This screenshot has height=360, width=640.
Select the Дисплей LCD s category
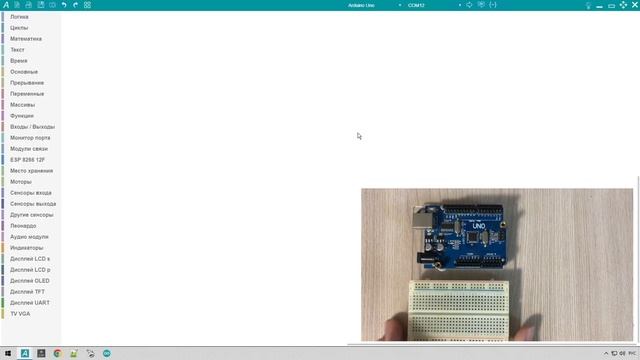[x=30, y=259]
